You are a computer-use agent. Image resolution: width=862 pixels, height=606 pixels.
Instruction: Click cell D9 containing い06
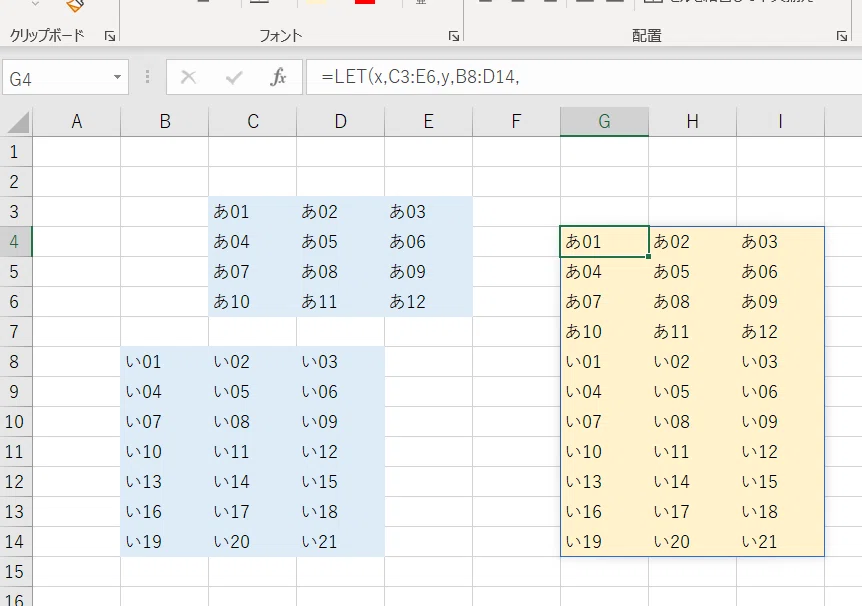coord(341,392)
